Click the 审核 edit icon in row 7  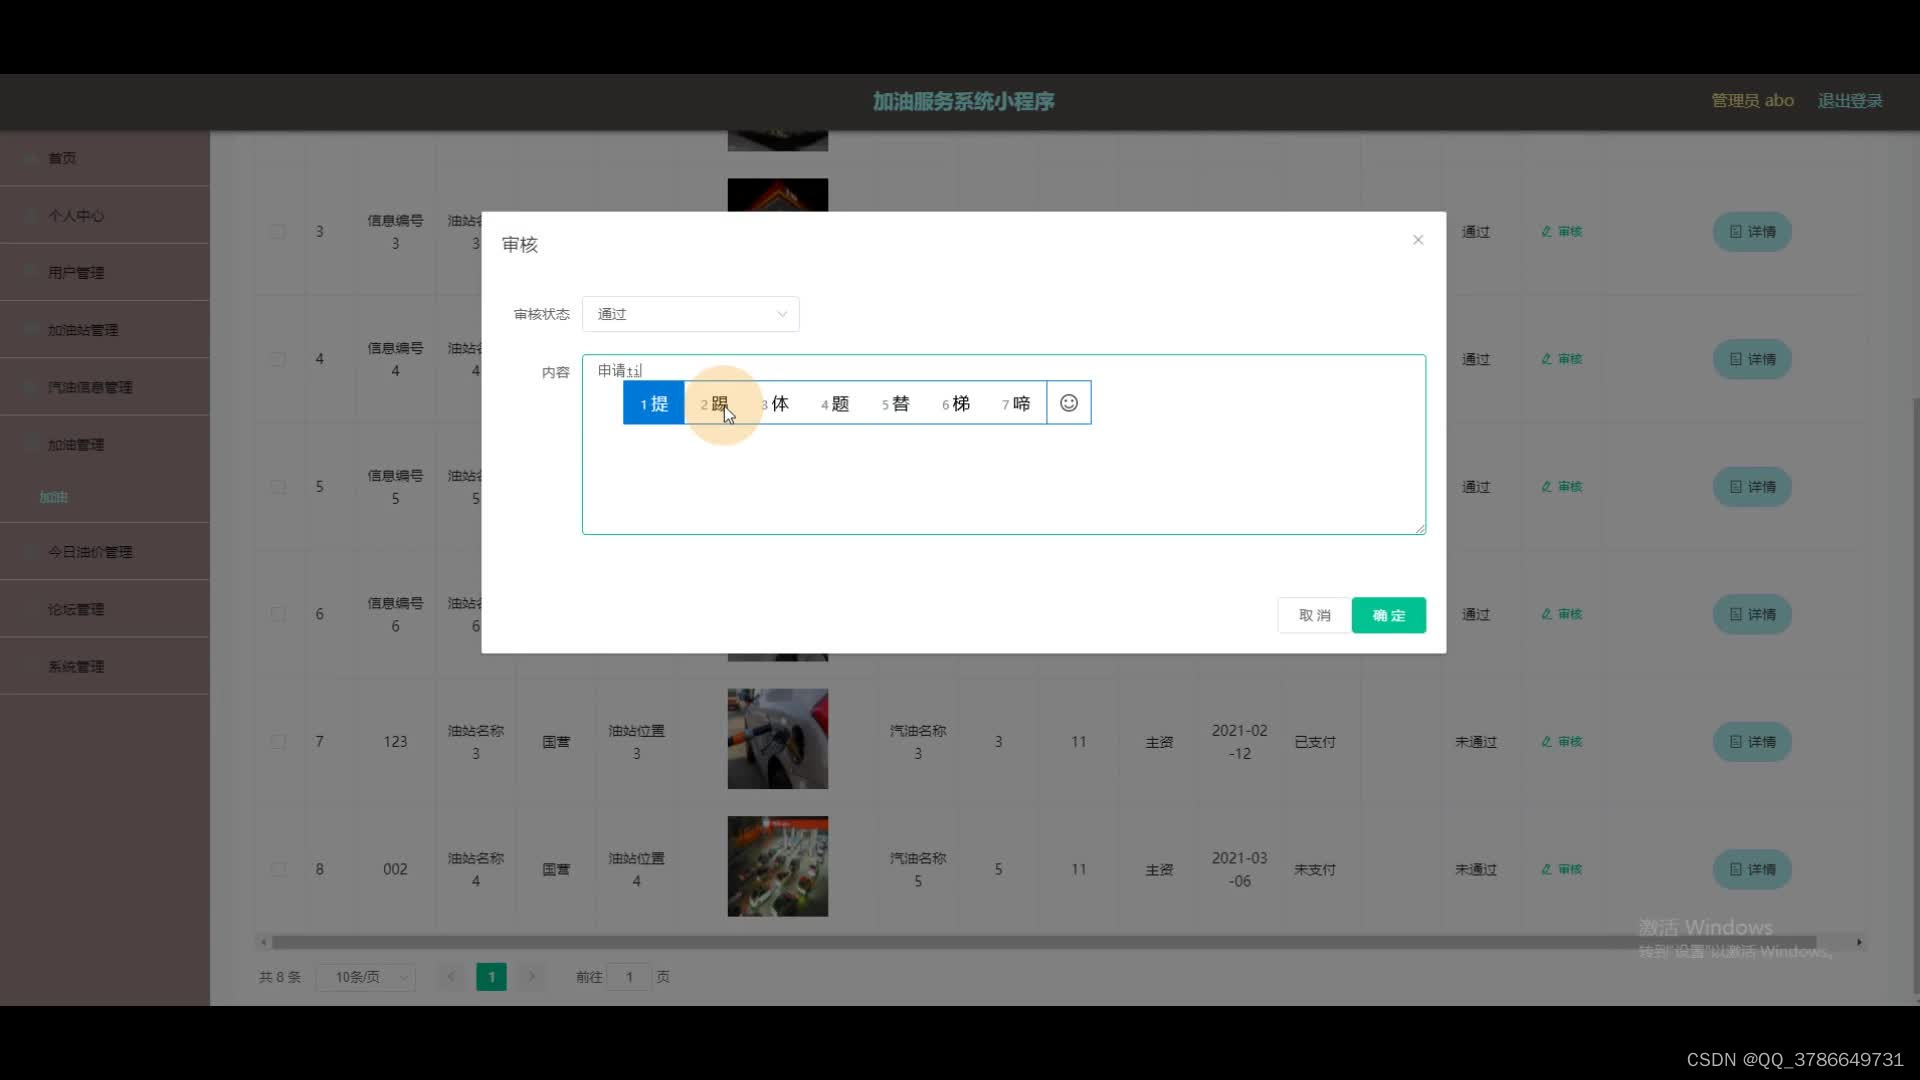[x=1561, y=742]
